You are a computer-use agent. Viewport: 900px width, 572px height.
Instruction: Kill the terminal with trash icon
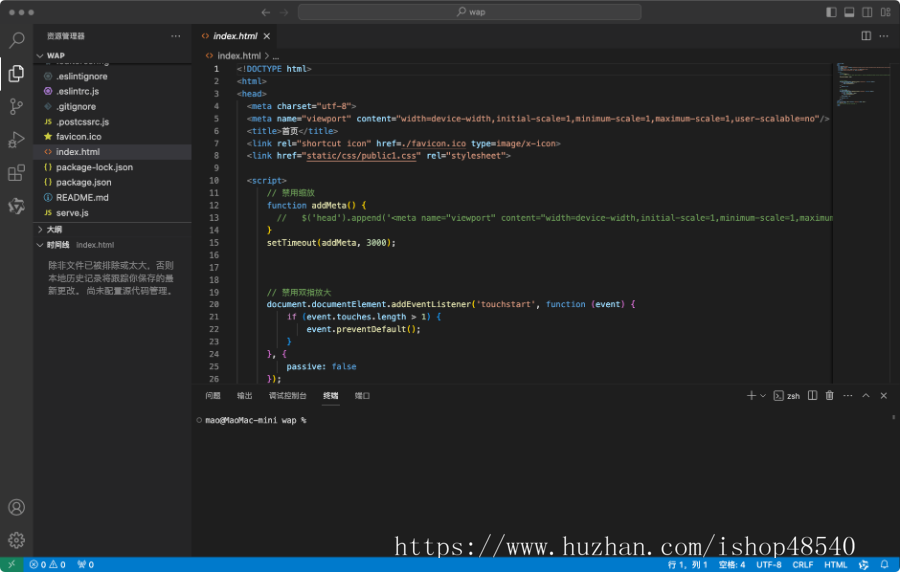(829, 395)
